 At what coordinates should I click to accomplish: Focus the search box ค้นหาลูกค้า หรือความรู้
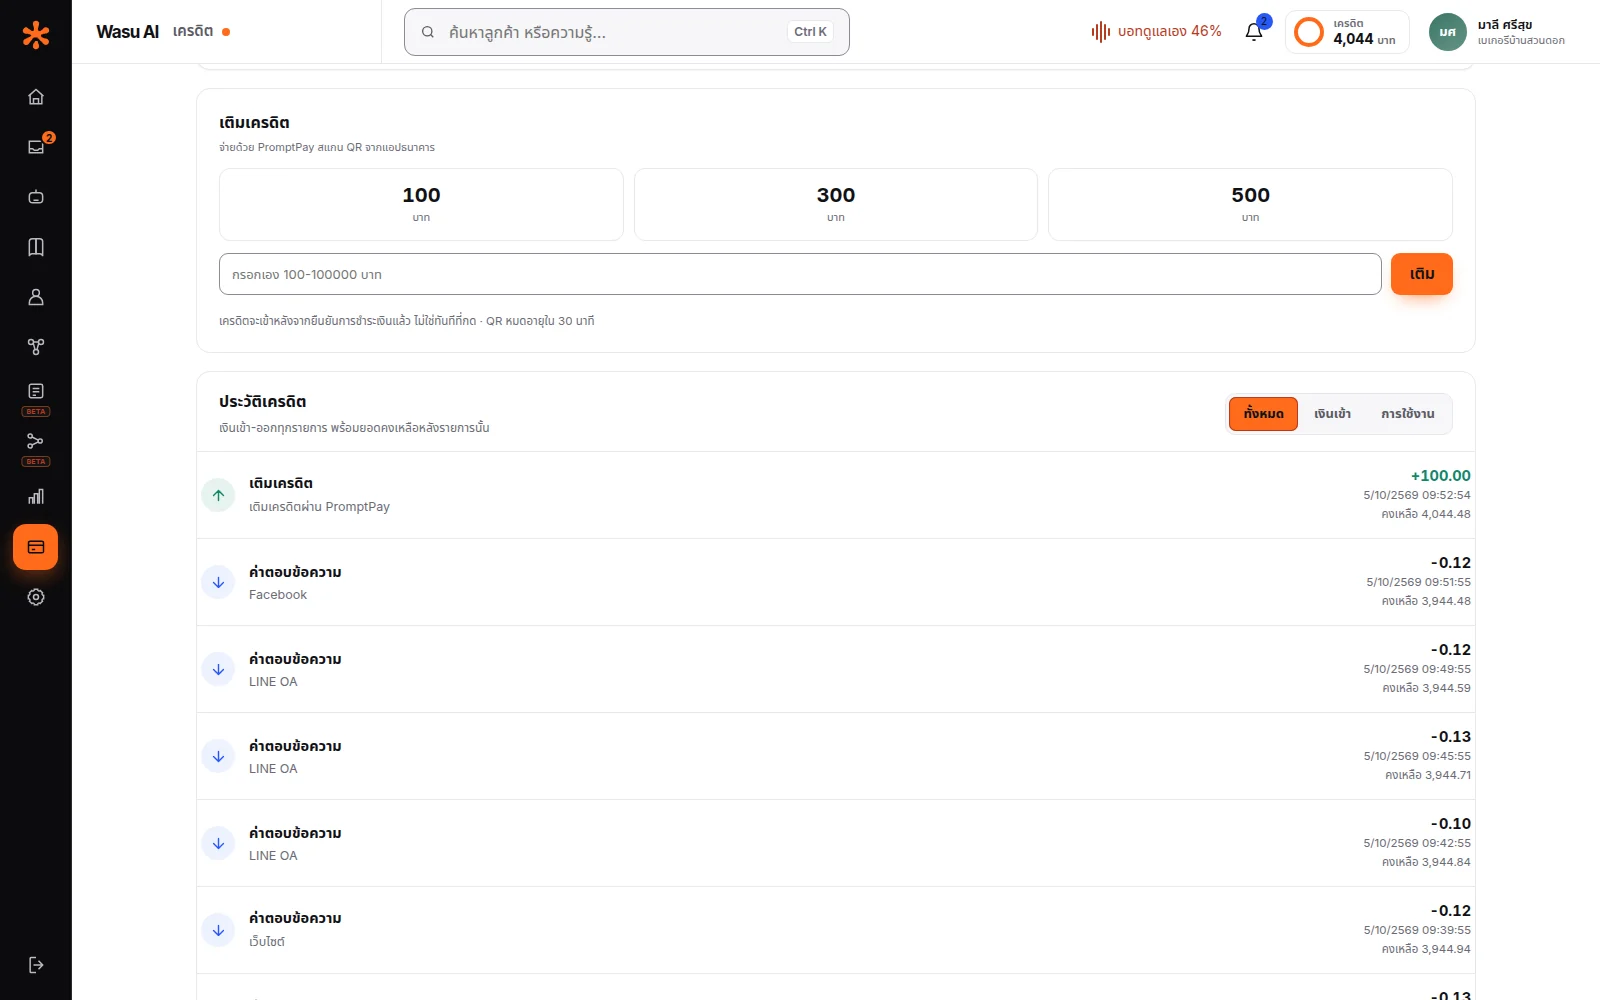pyautogui.click(x=627, y=32)
